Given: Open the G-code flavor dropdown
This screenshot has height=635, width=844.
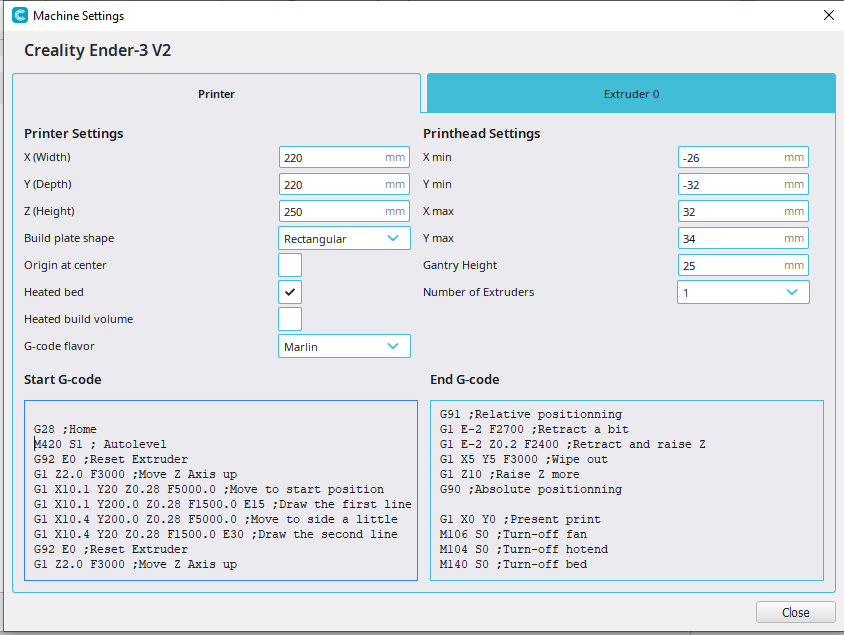Looking at the screenshot, I should 344,346.
